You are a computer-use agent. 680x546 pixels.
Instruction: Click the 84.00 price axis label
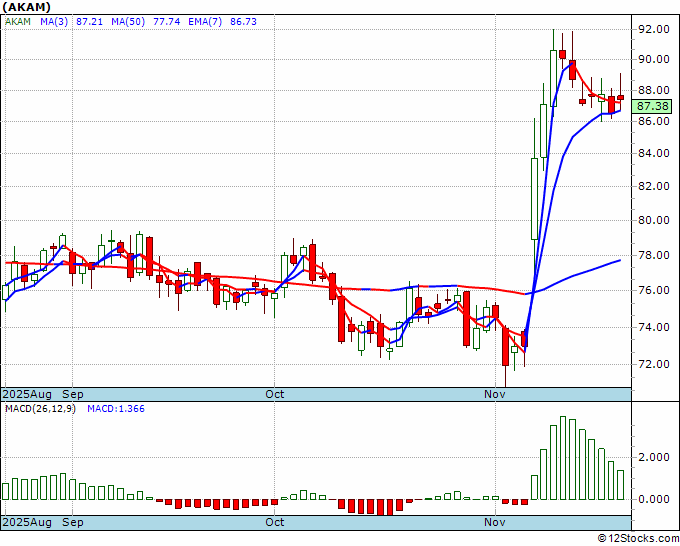pyautogui.click(x=654, y=154)
